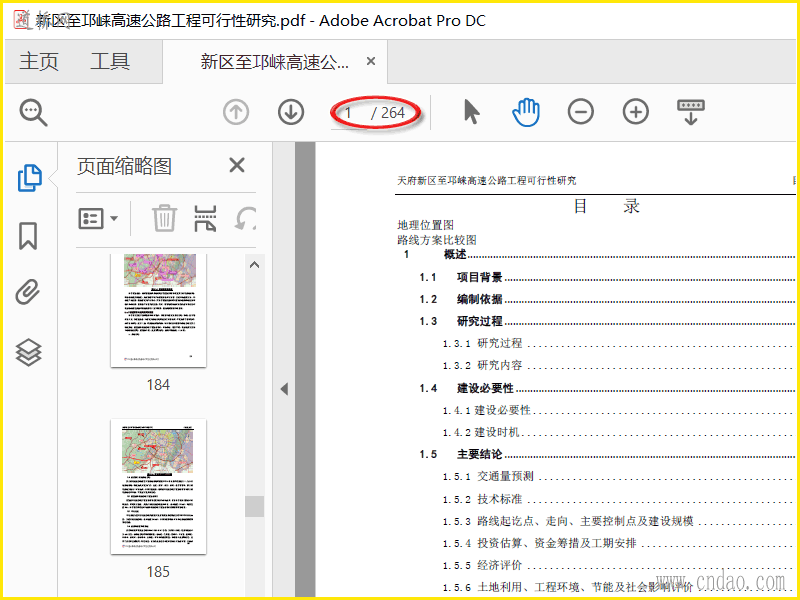Open the attachments paperclip panel
Image resolution: width=800 pixels, height=600 pixels.
tap(28, 292)
